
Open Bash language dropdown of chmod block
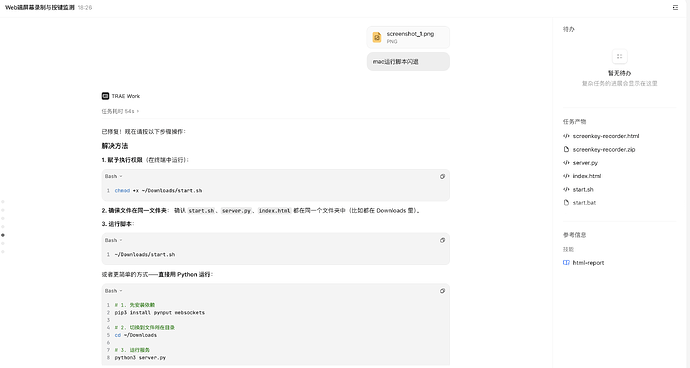click(x=114, y=177)
